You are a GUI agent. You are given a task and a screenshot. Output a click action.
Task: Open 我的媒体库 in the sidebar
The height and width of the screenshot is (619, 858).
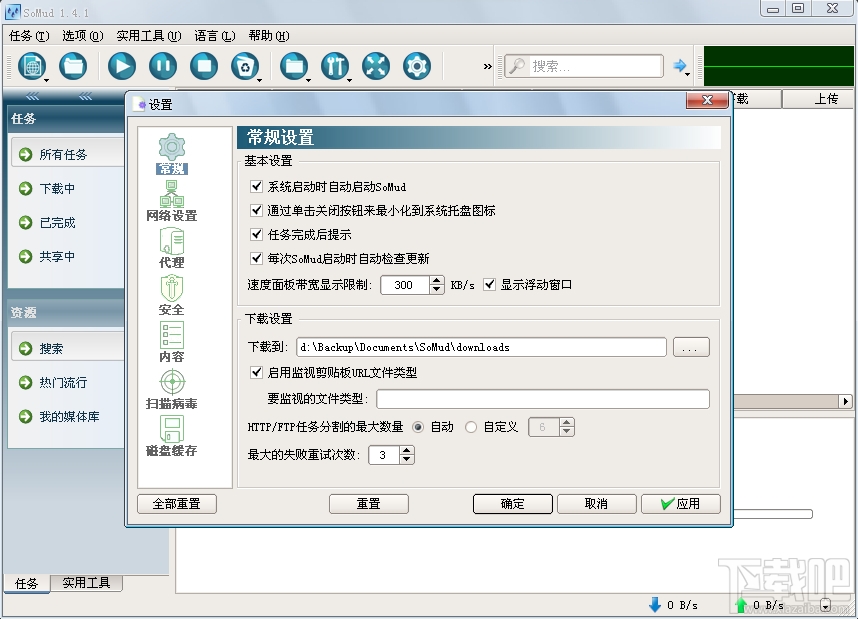[69, 416]
